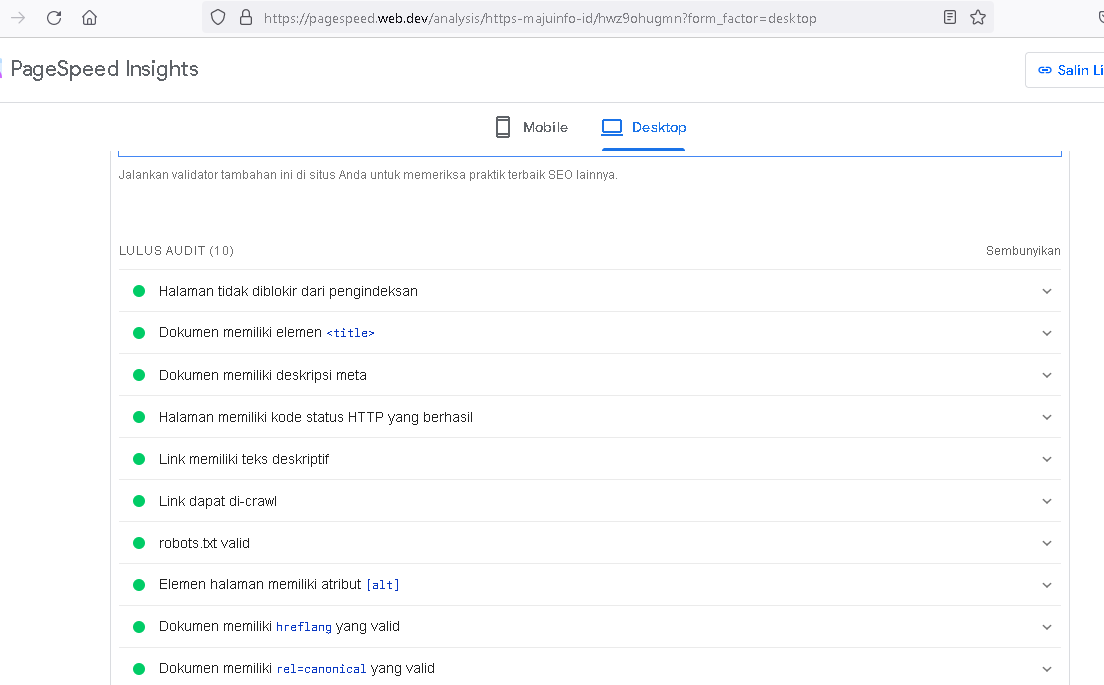The height and width of the screenshot is (685, 1104).
Task: Switch to the Mobile tab
Action: [532, 127]
